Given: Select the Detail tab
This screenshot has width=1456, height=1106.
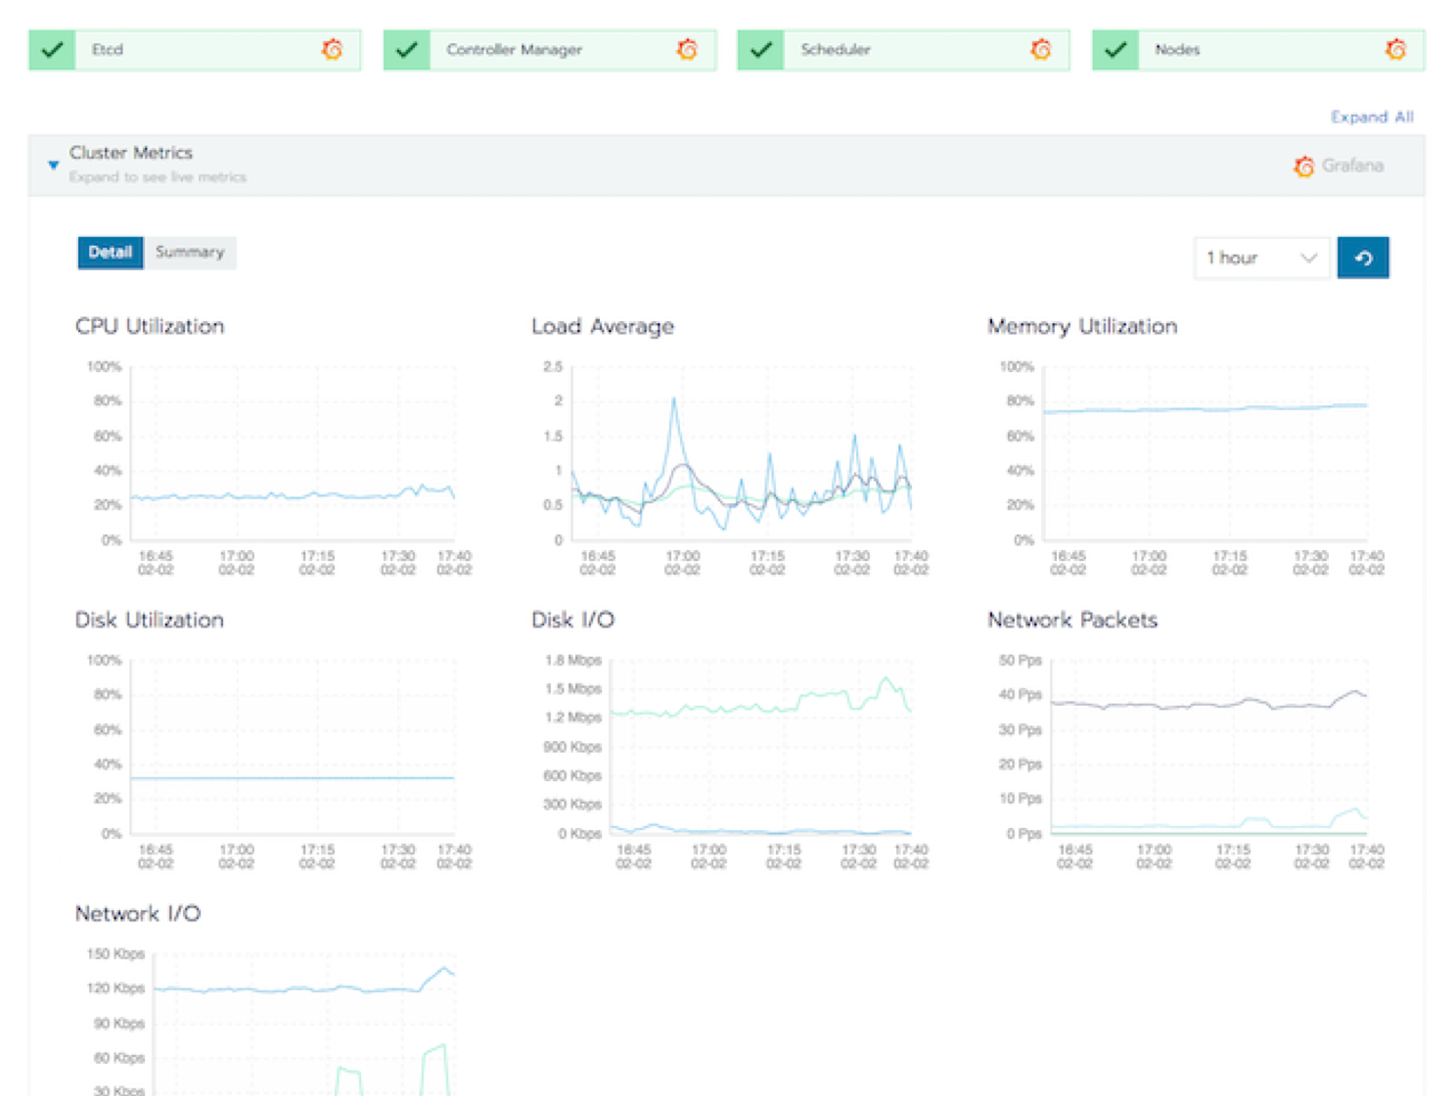Looking at the screenshot, I should point(110,252).
